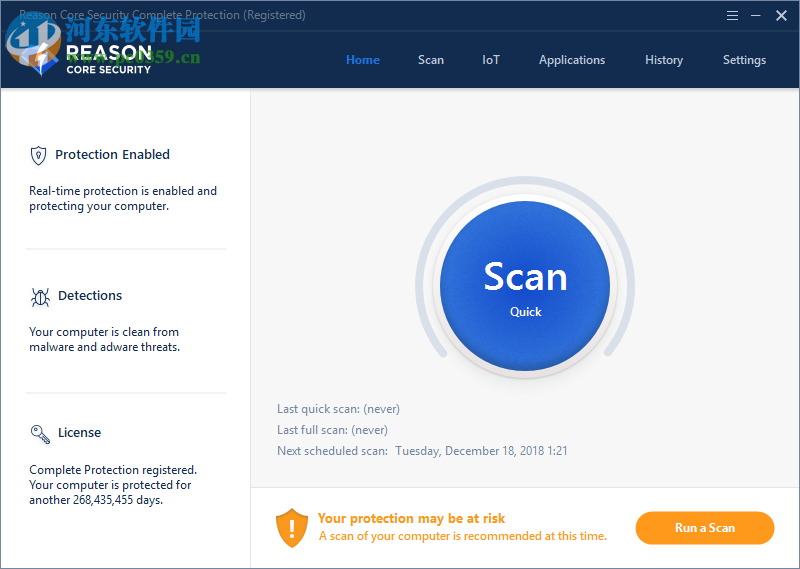Image resolution: width=800 pixels, height=569 pixels.
Task: Click the Detections bug icon
Action: coord(40,296)
